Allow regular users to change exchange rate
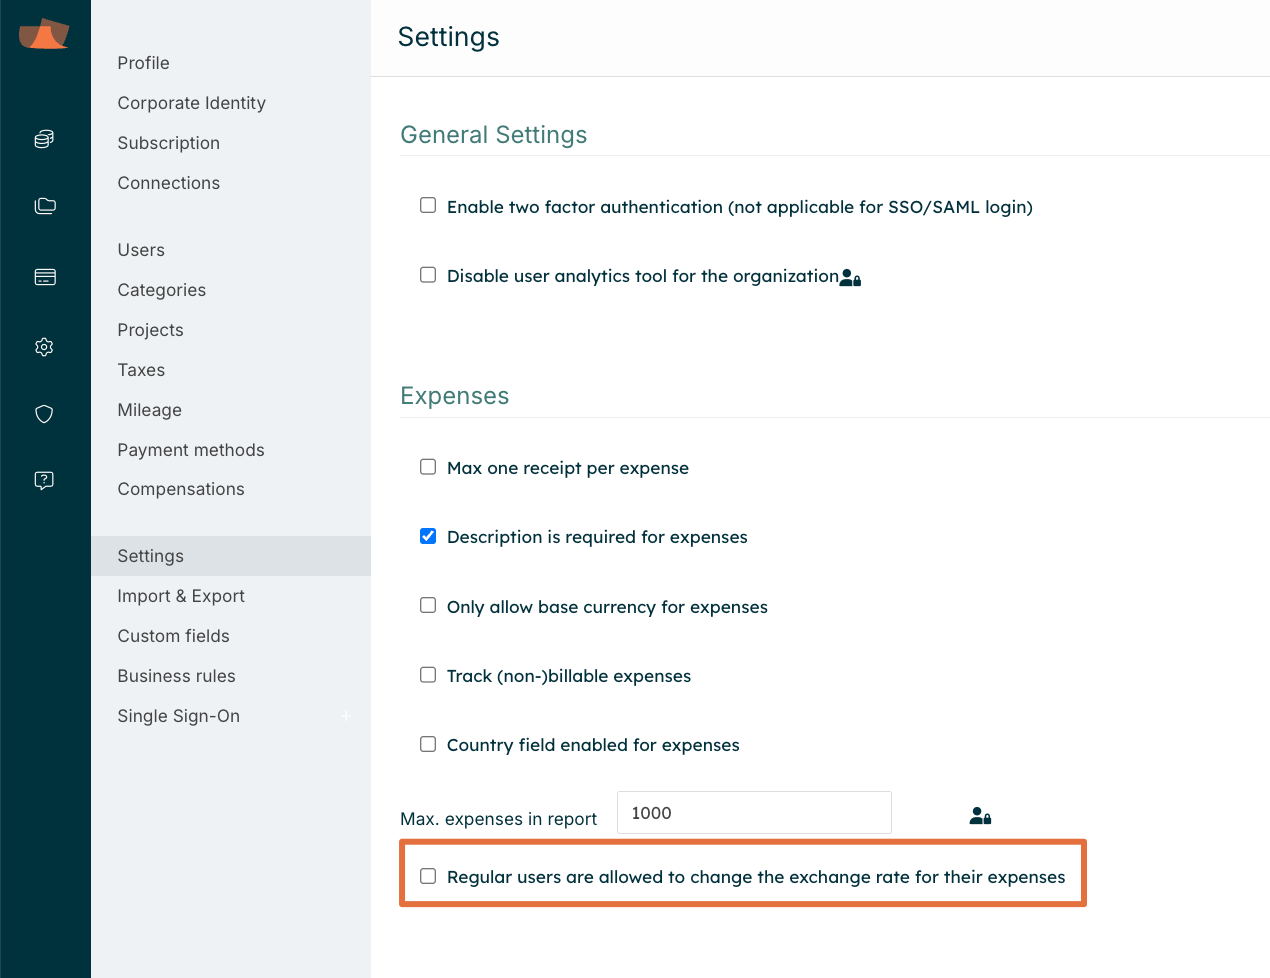The image size is (1270, 978). [428, 876]
